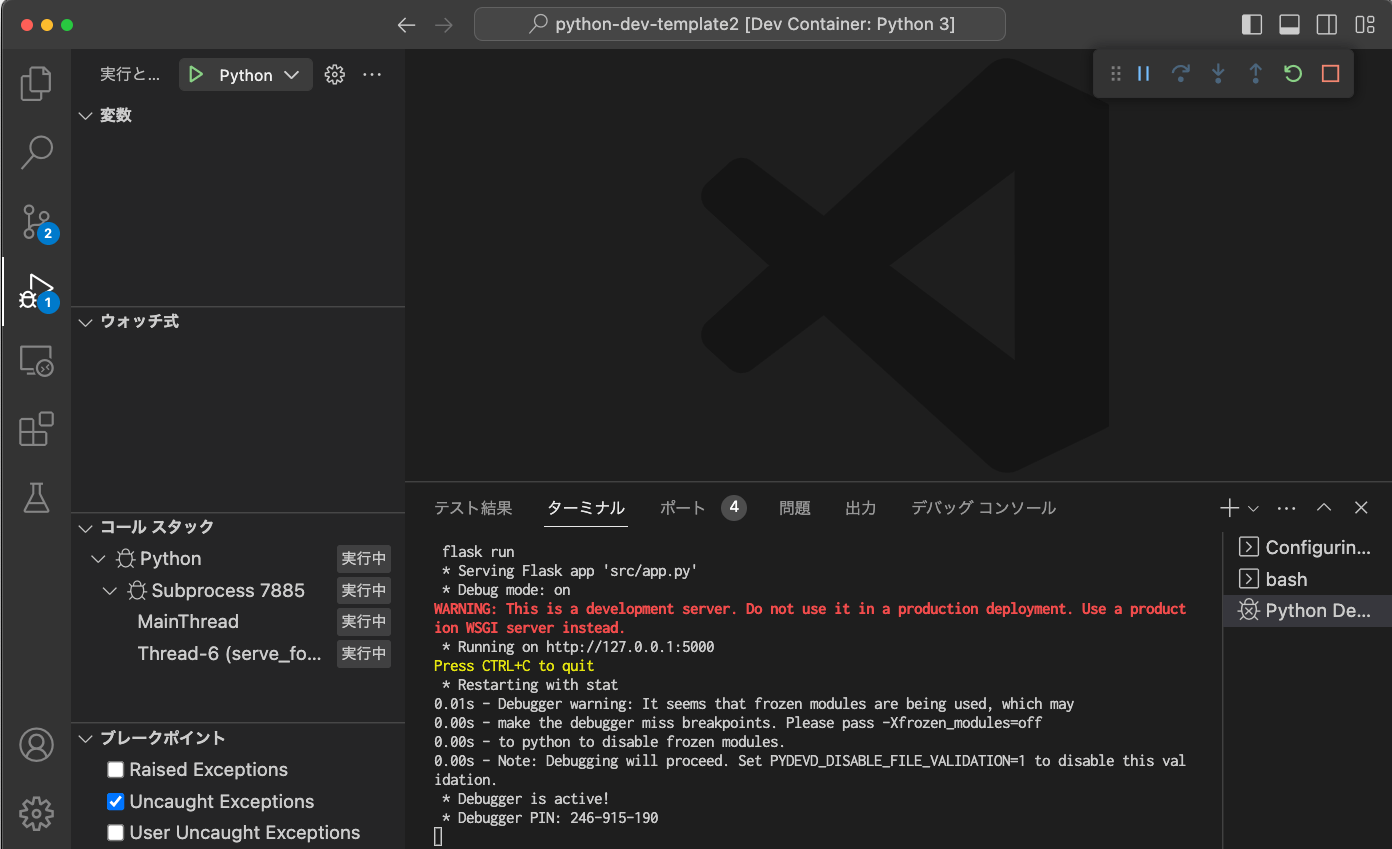Open the Testing flask view
The height and width of the screenshot is (849, 1392).
pyautogui.click(x=36, y=497)
